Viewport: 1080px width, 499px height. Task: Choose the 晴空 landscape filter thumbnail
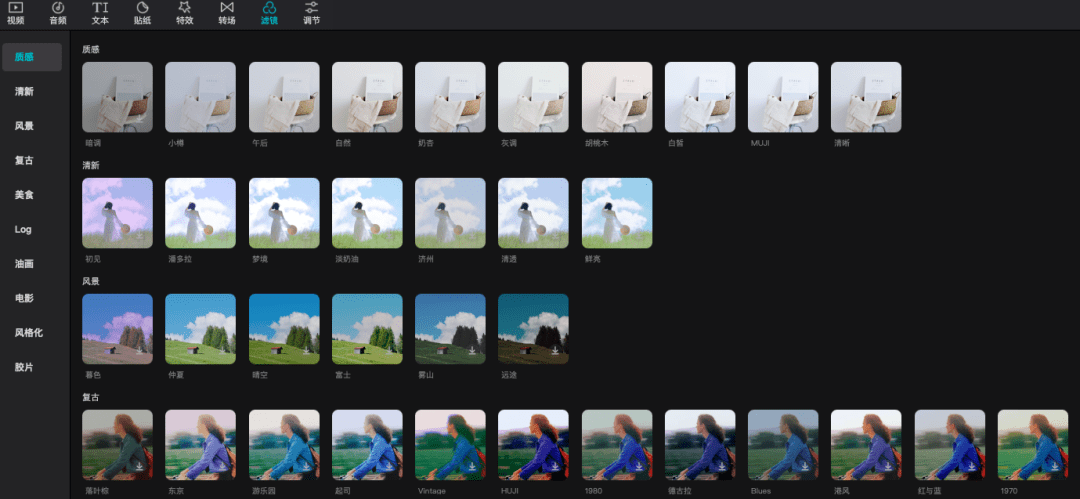[284, 329]
